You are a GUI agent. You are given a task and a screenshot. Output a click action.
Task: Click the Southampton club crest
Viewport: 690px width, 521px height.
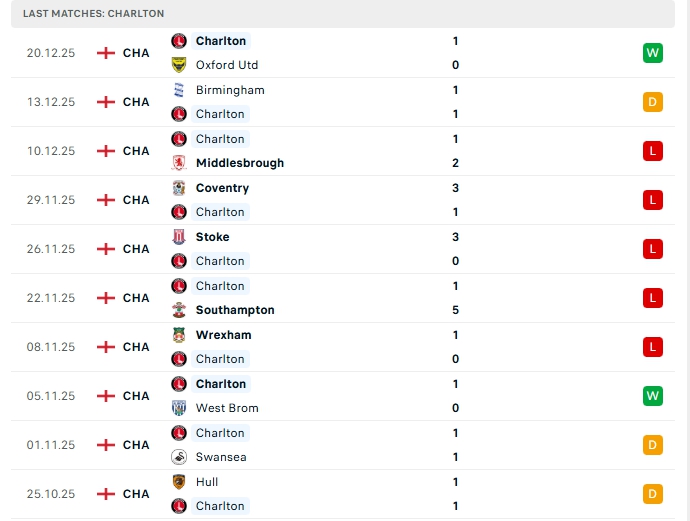(x=179, y=310)
